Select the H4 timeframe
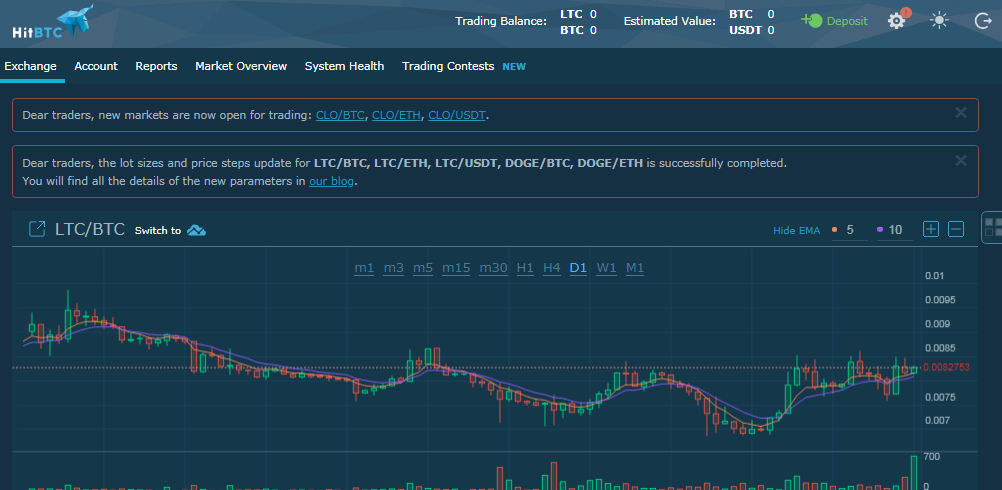 [551, 268]
